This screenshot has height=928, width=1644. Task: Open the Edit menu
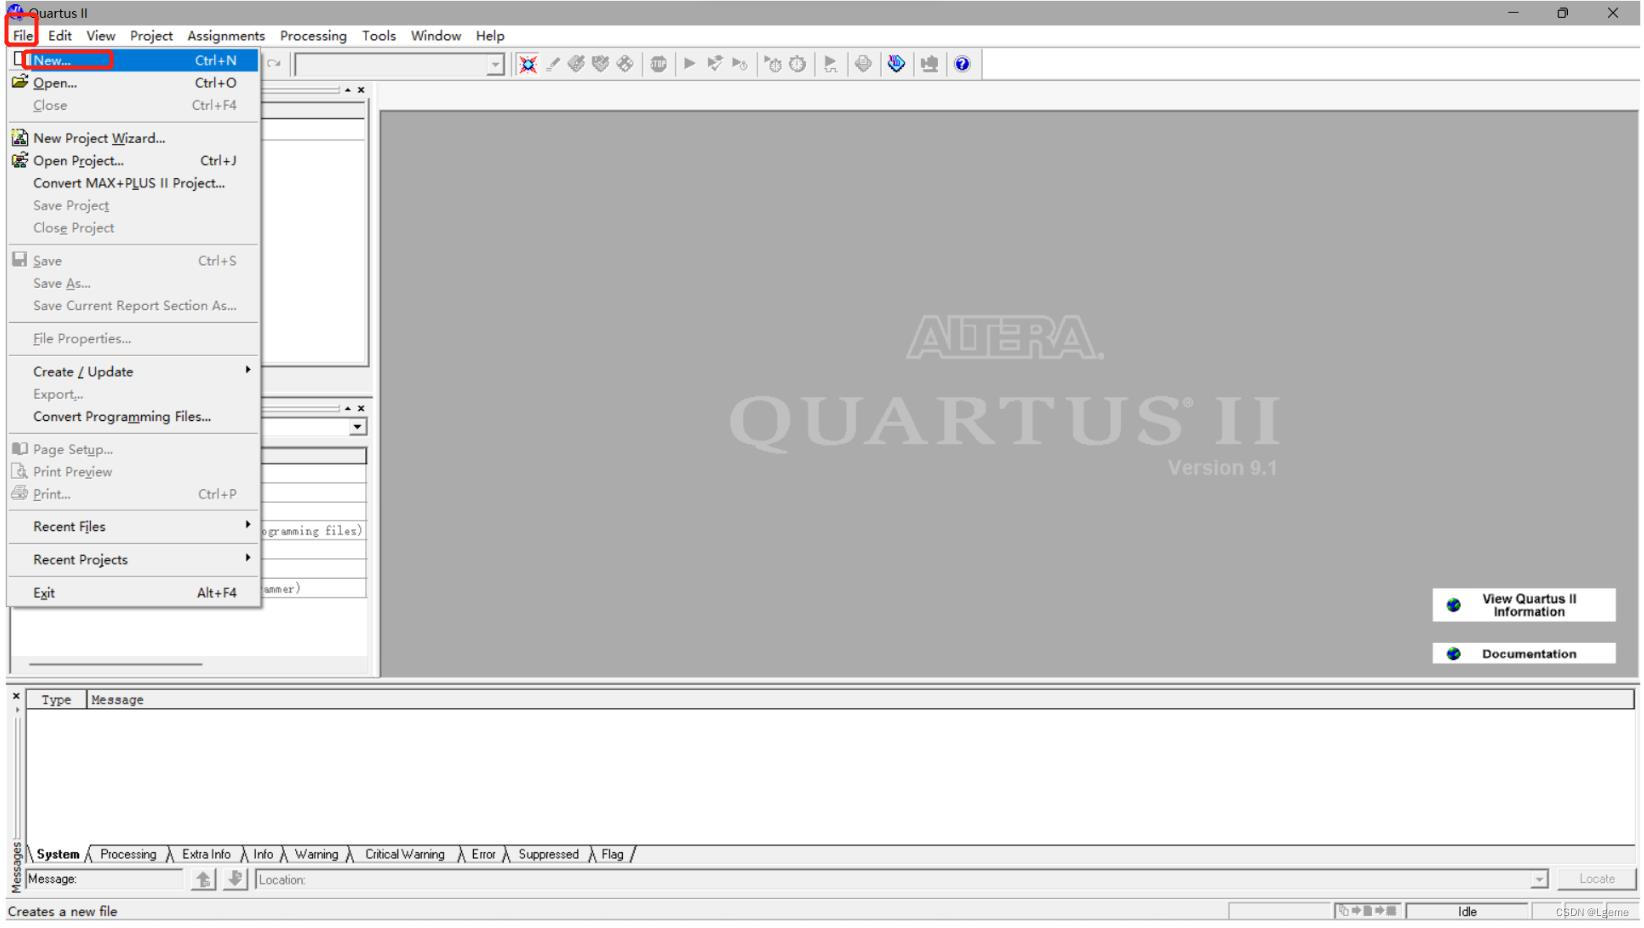click(x=60, y=36)
